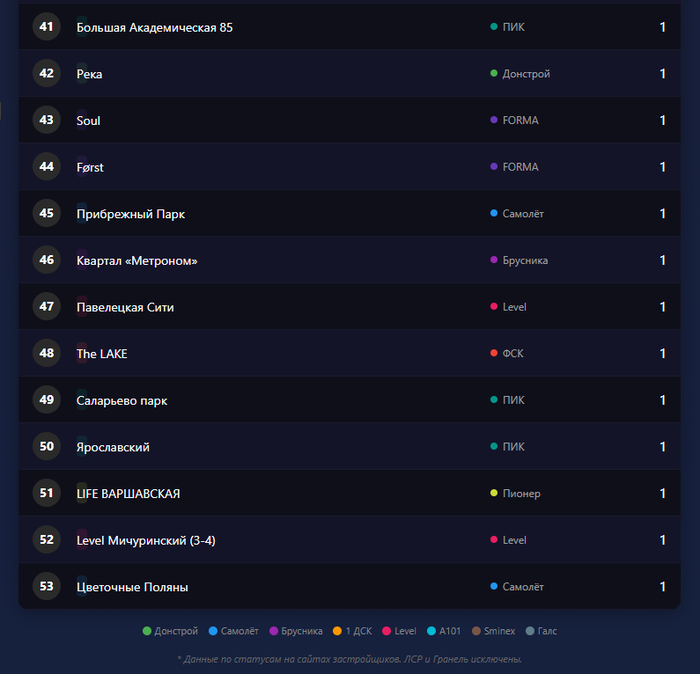Screen dimensions: 700x674
Task: Select the Цветочные Поляны row
Action: [x=132, y=586]
